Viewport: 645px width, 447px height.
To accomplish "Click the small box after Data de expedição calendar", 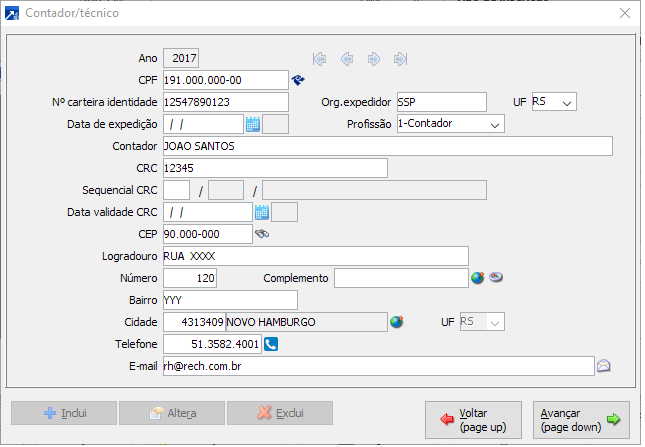I will pyautogui.click(x=276, y=124).
